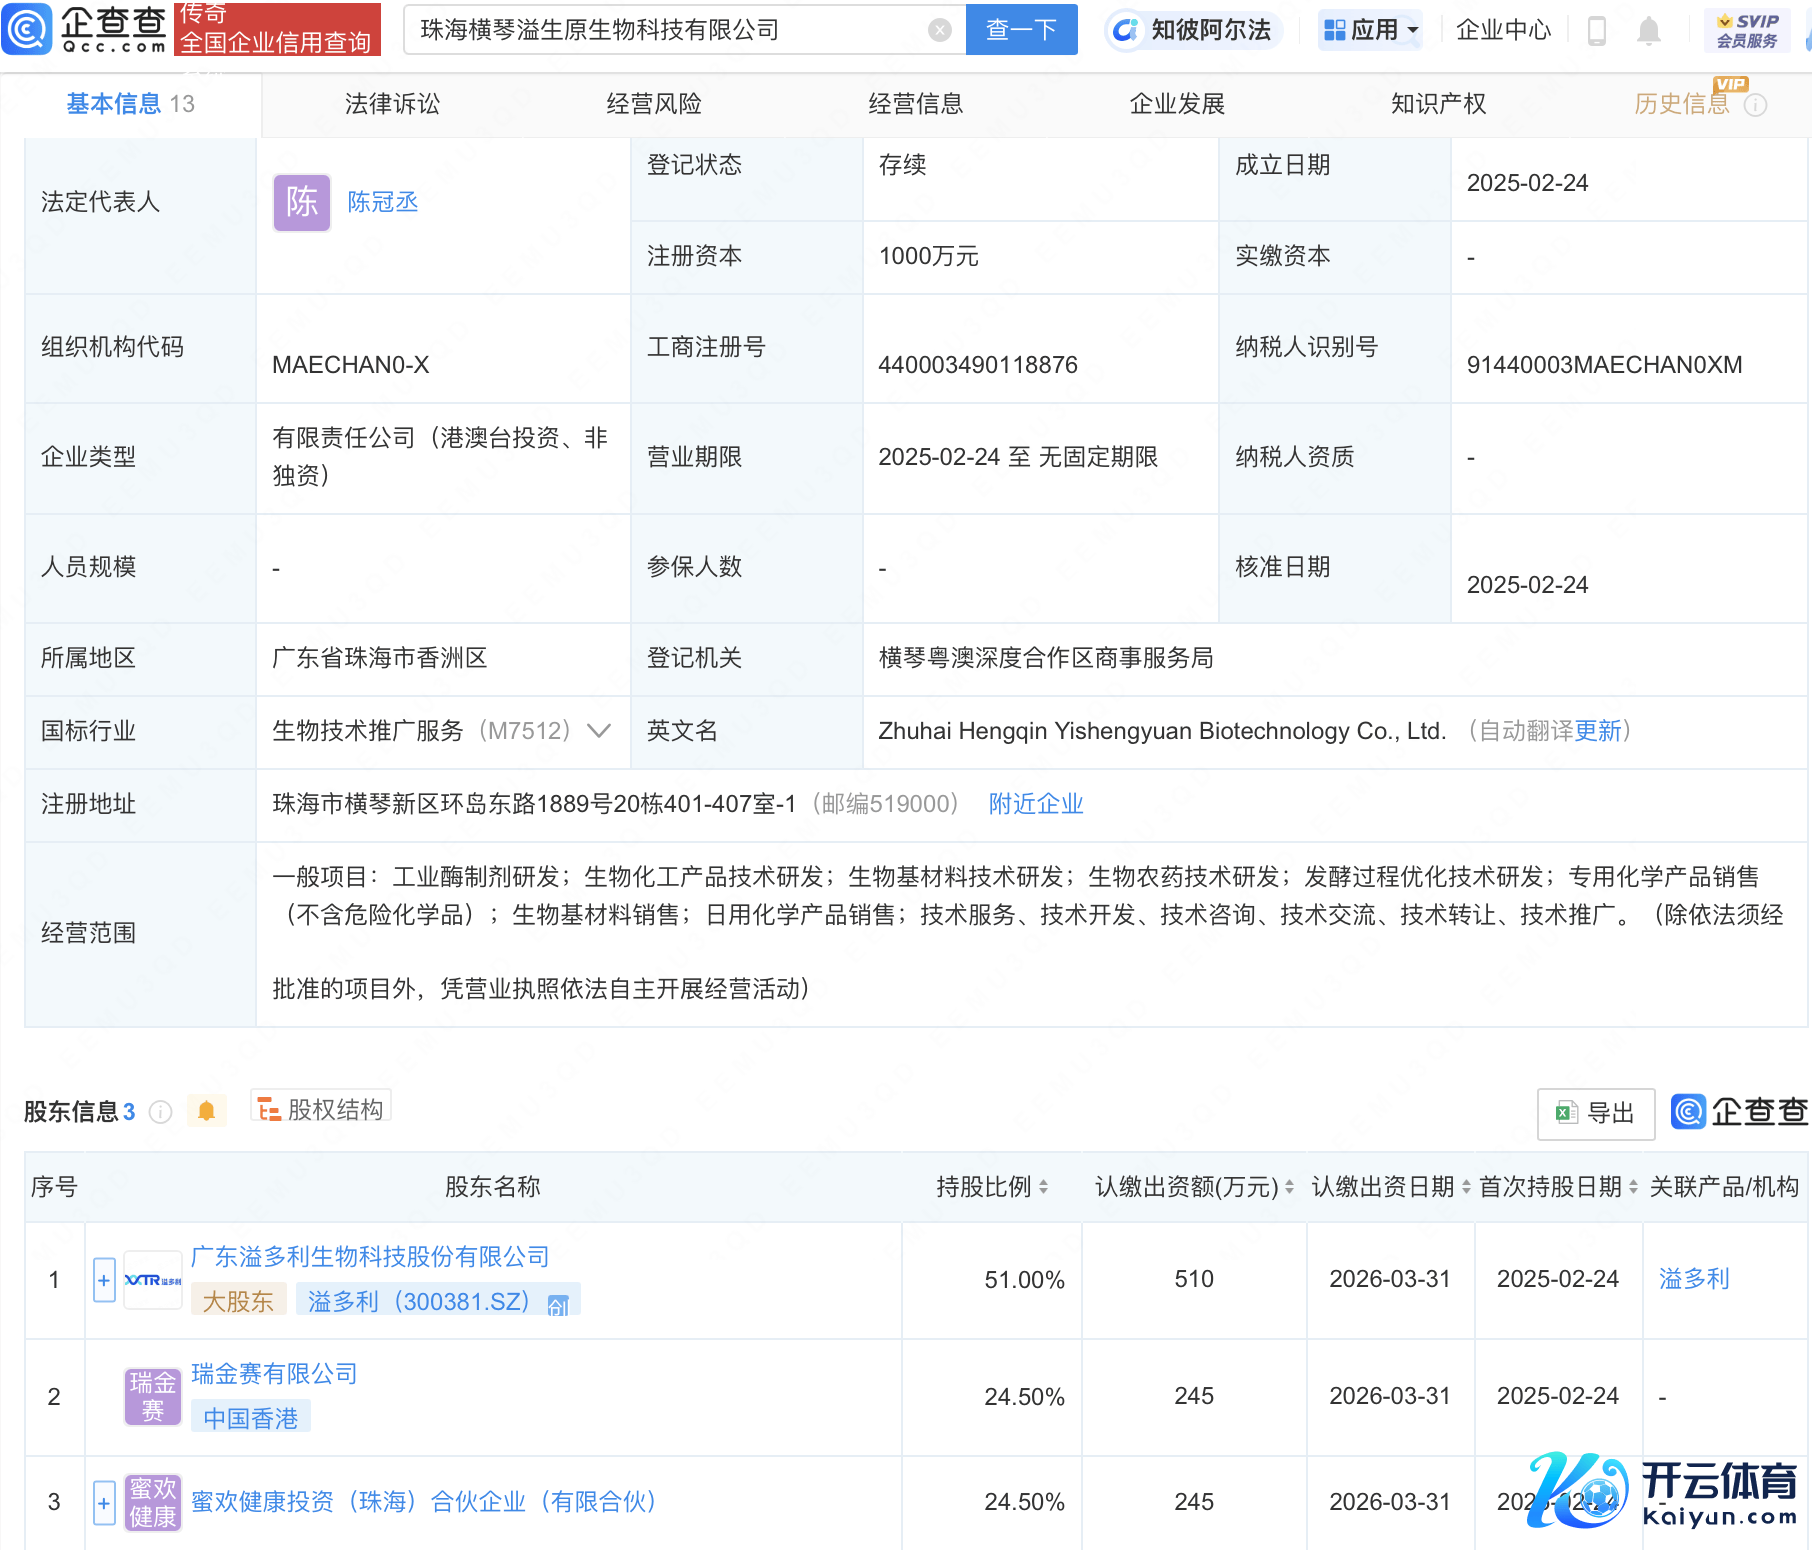Open the 知彼阿尔法 AI assistant

[1193, 30]
